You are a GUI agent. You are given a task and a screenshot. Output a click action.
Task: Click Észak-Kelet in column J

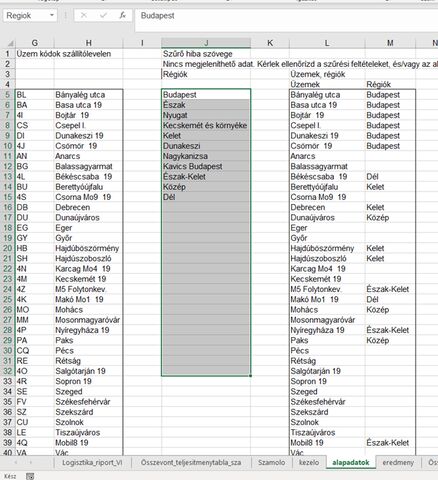pyautogui.click(x=206, y=177)
